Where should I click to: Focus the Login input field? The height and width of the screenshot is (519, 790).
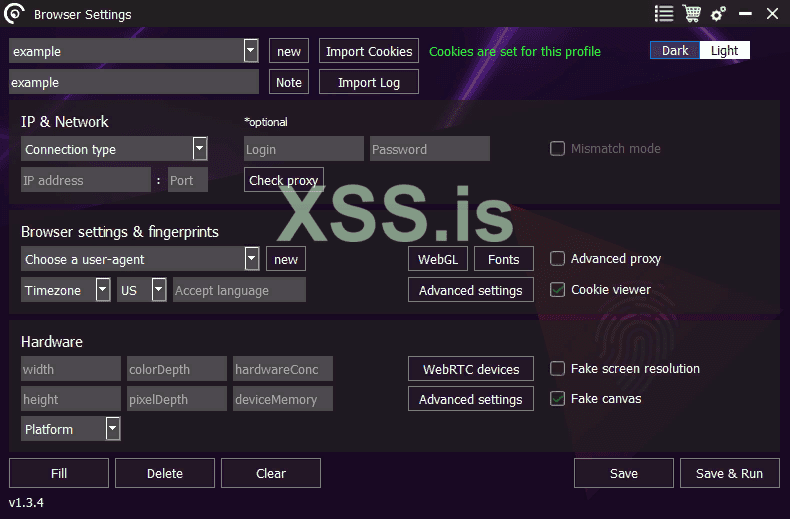[304, 149]
